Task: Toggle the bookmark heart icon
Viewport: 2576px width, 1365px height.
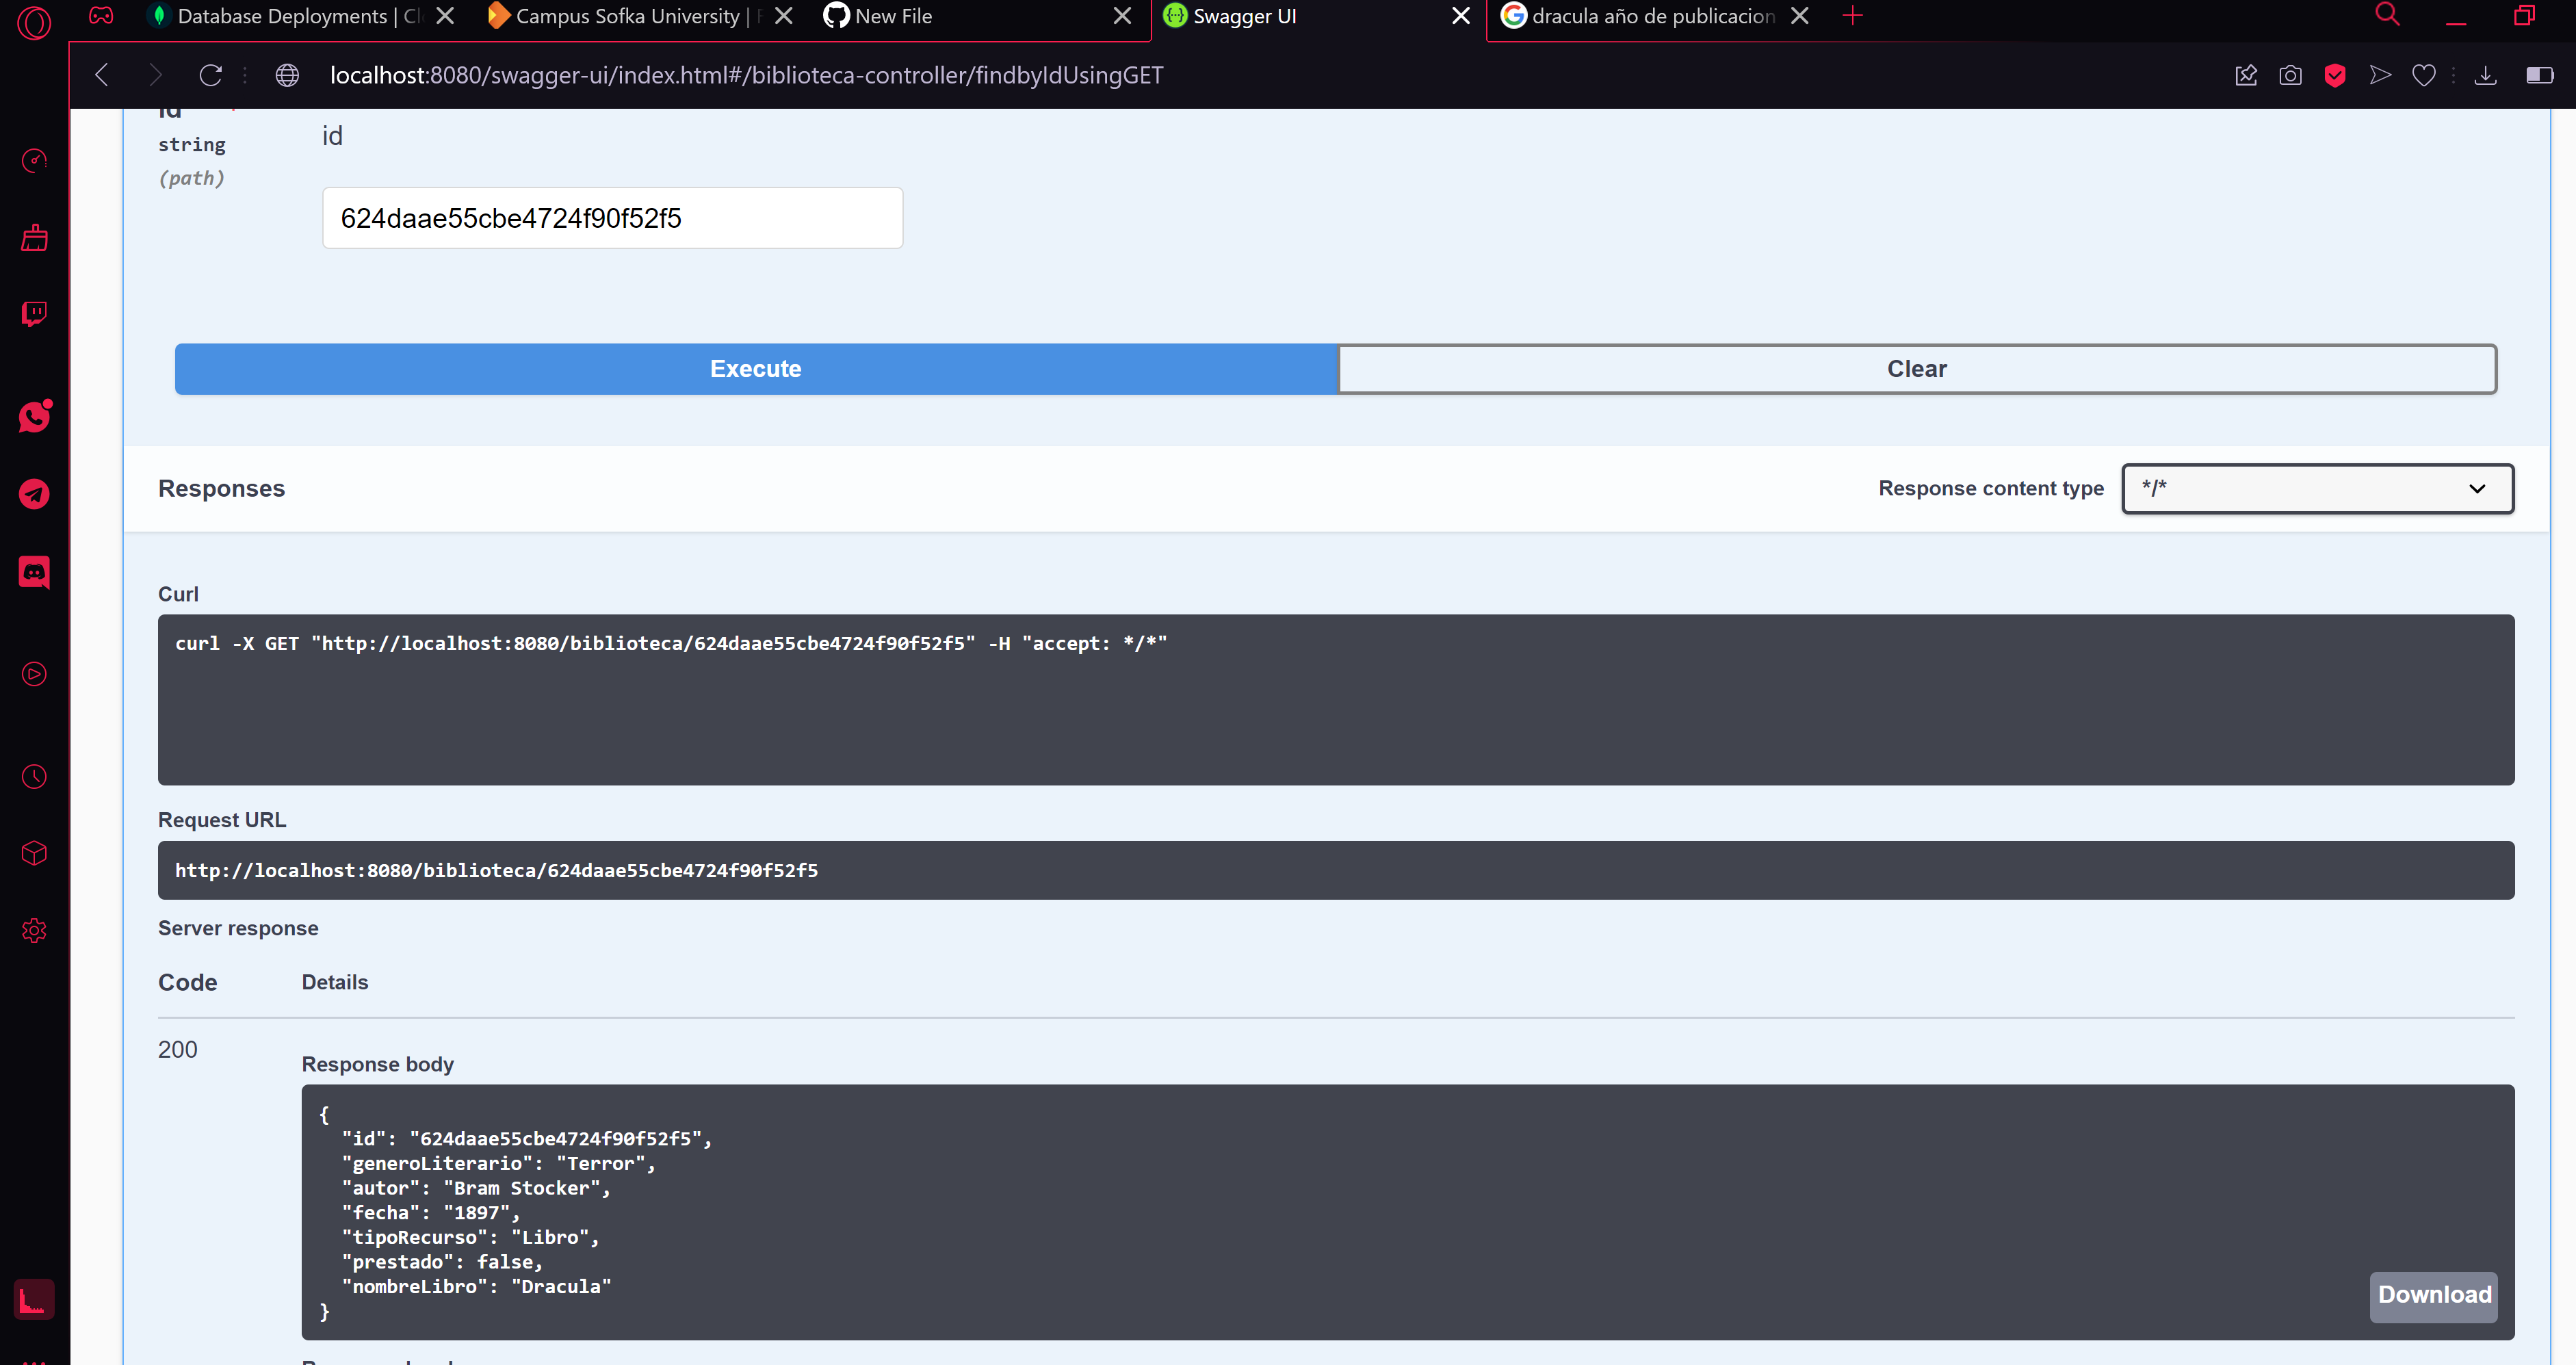Action: pyautogui.click(x=2424, y=75)
